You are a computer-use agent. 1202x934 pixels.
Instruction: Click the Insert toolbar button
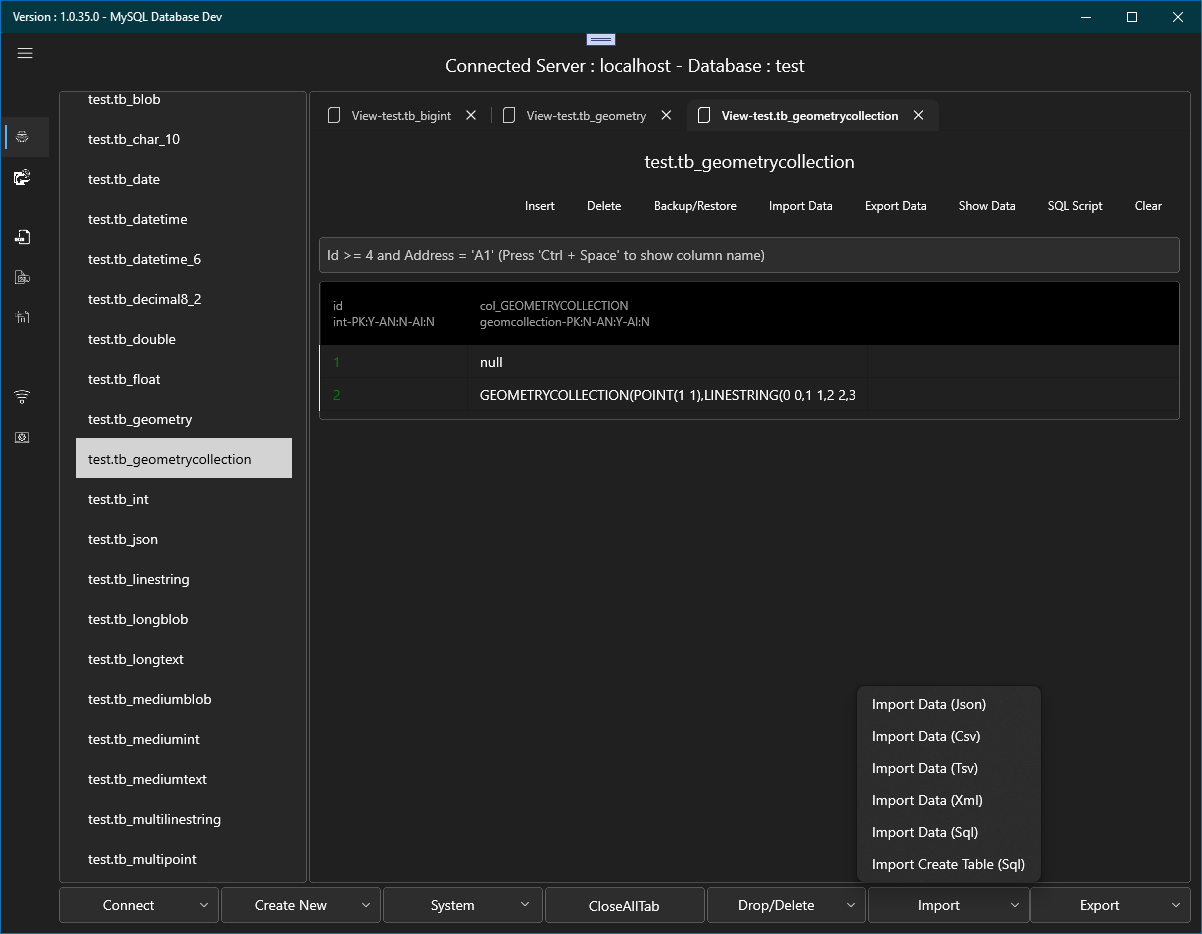click(540, 206)
